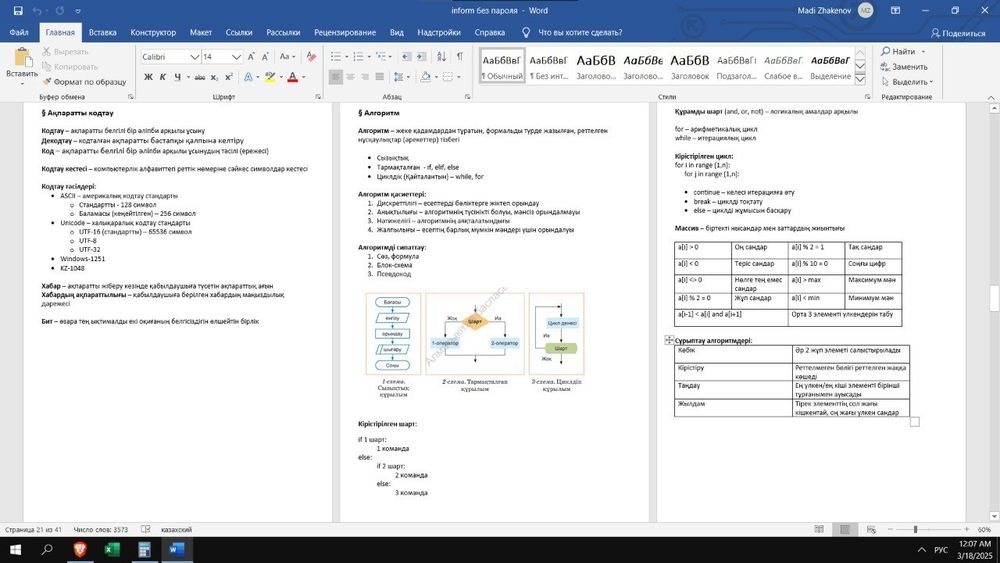Decrease paragraph indent
Image resolution: width=1000 pixels, height=563 pixels.
(x=406, y=57)
